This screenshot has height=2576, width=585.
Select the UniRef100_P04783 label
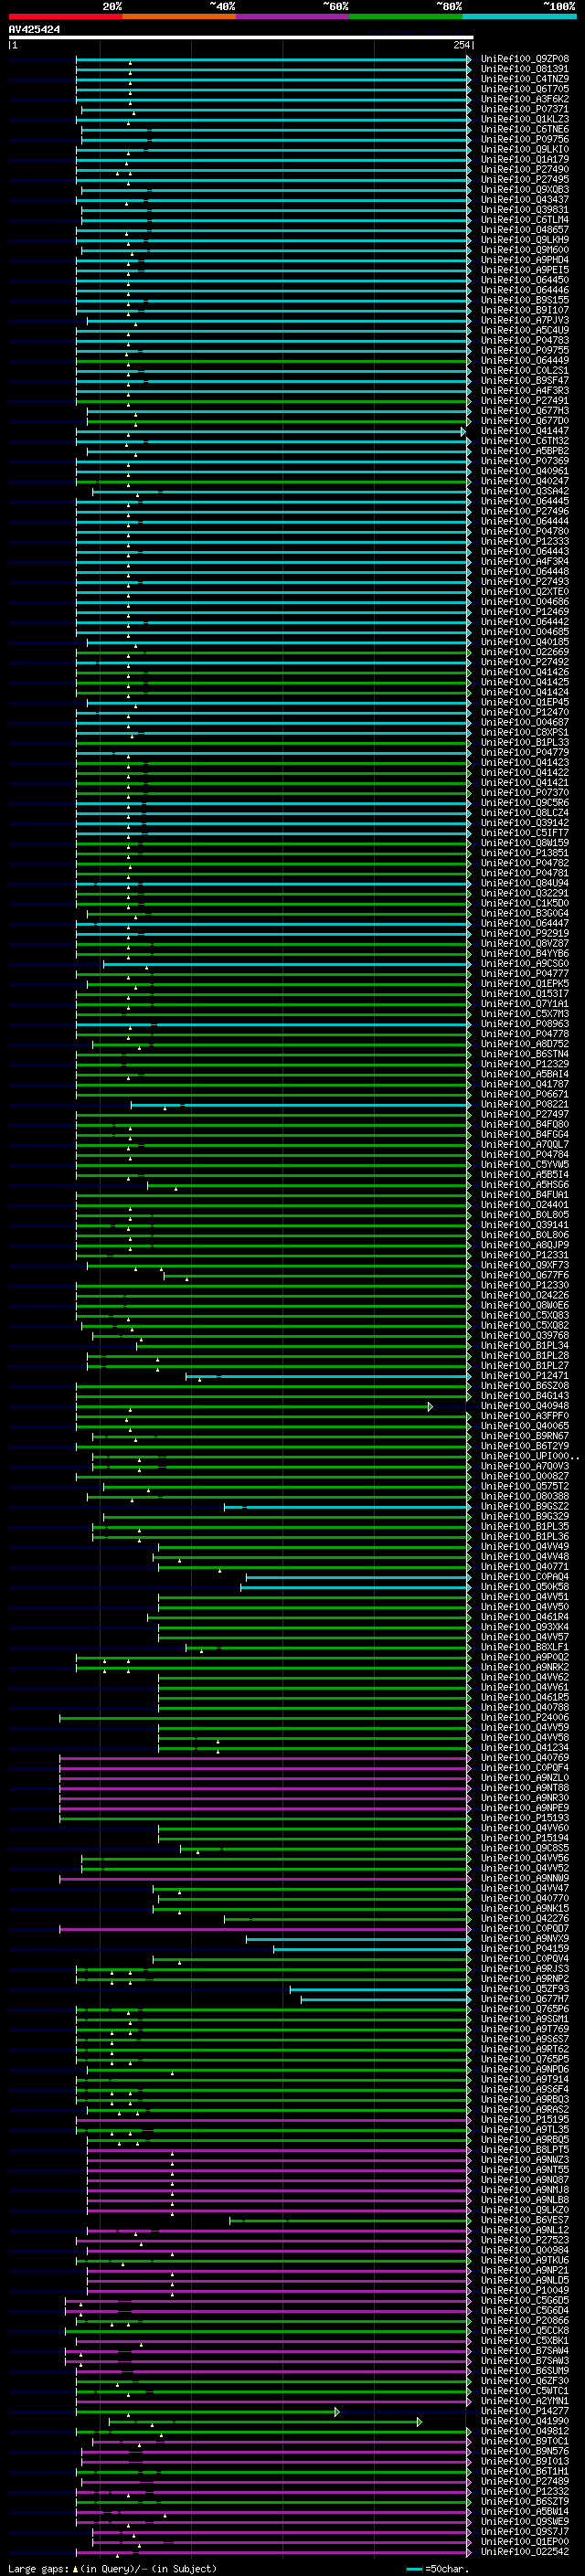click(x=525, y=340)
